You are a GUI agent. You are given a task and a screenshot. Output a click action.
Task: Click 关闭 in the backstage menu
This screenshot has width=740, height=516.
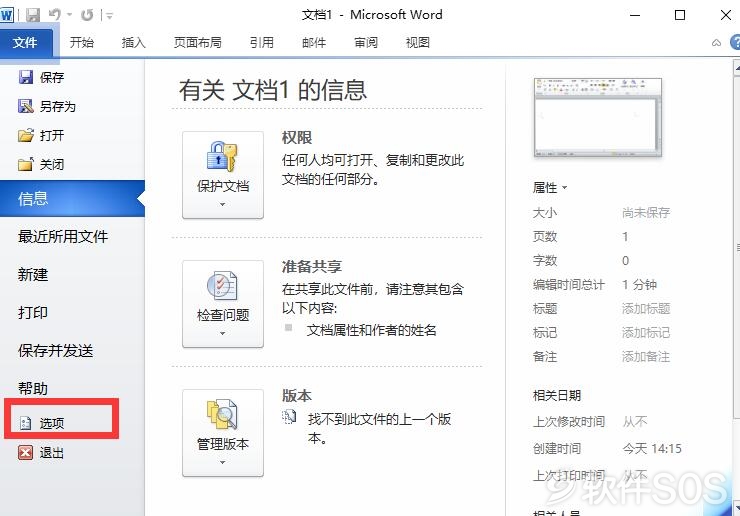click(x=52, y=164)
